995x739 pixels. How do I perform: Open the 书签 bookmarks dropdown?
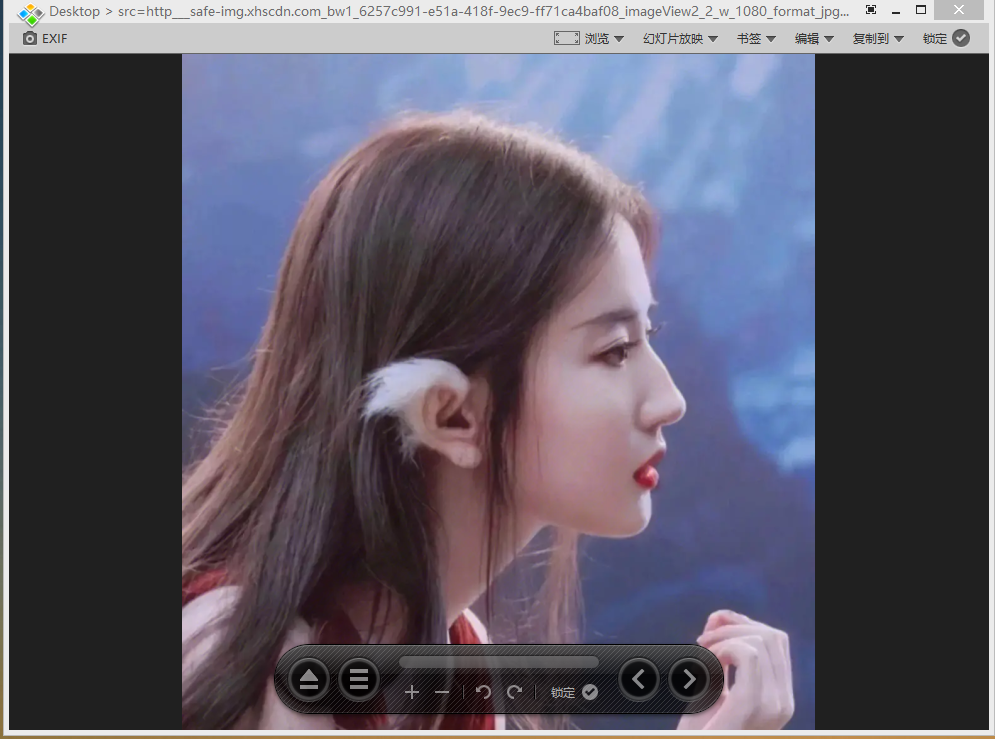756,39
